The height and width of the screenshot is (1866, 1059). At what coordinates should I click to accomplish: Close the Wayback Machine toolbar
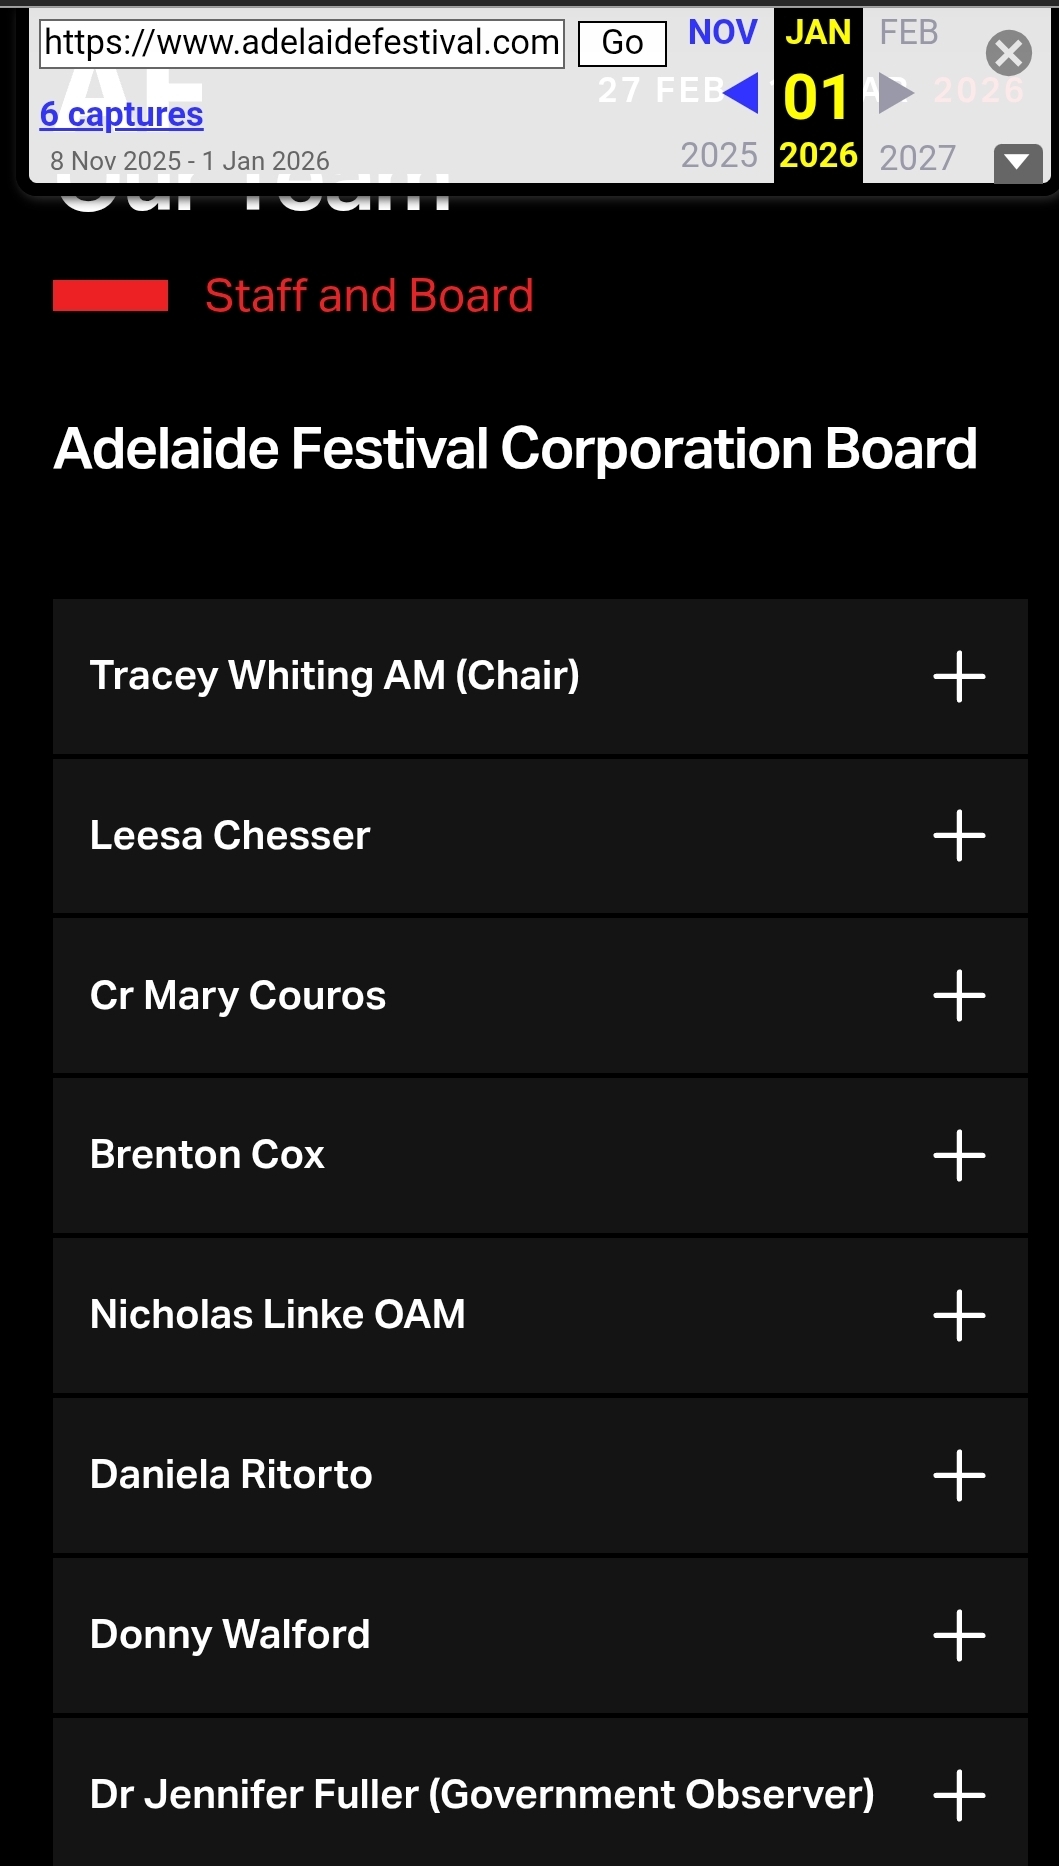(1008, 53)
